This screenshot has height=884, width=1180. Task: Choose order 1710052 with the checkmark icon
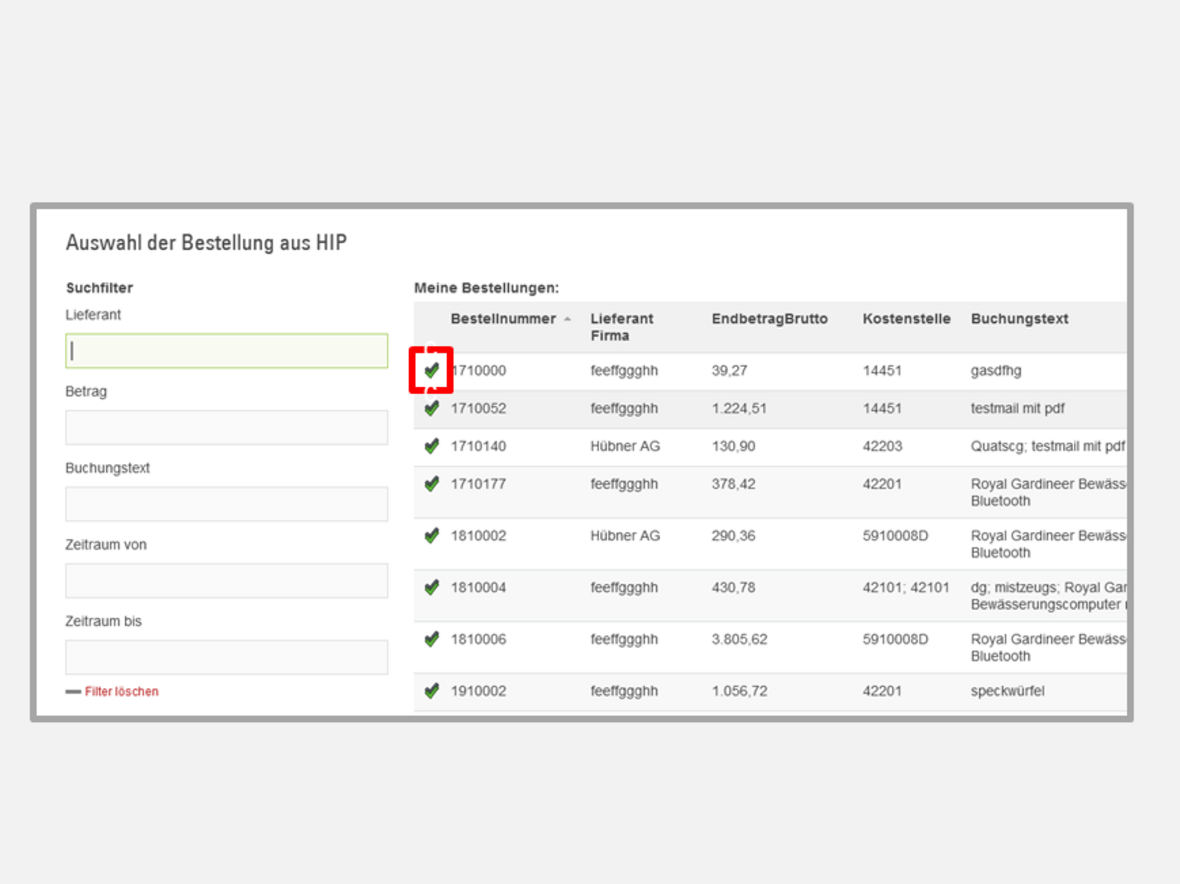(x=431, y=409)
